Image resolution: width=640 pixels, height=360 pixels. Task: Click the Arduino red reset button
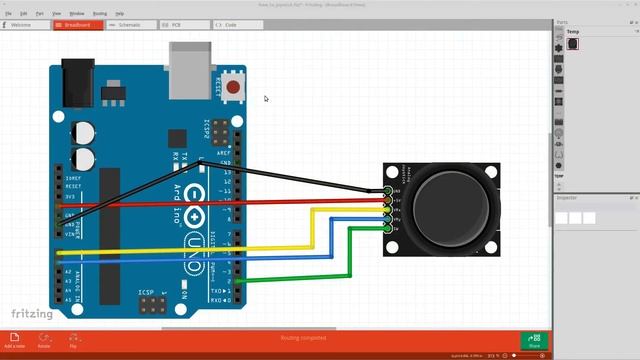point(233,87)
